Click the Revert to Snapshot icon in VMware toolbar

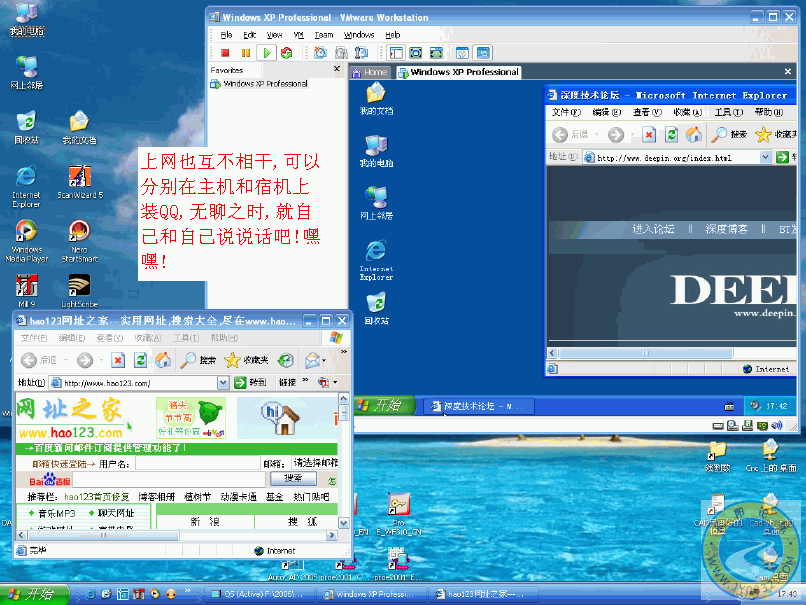(341, 53)
